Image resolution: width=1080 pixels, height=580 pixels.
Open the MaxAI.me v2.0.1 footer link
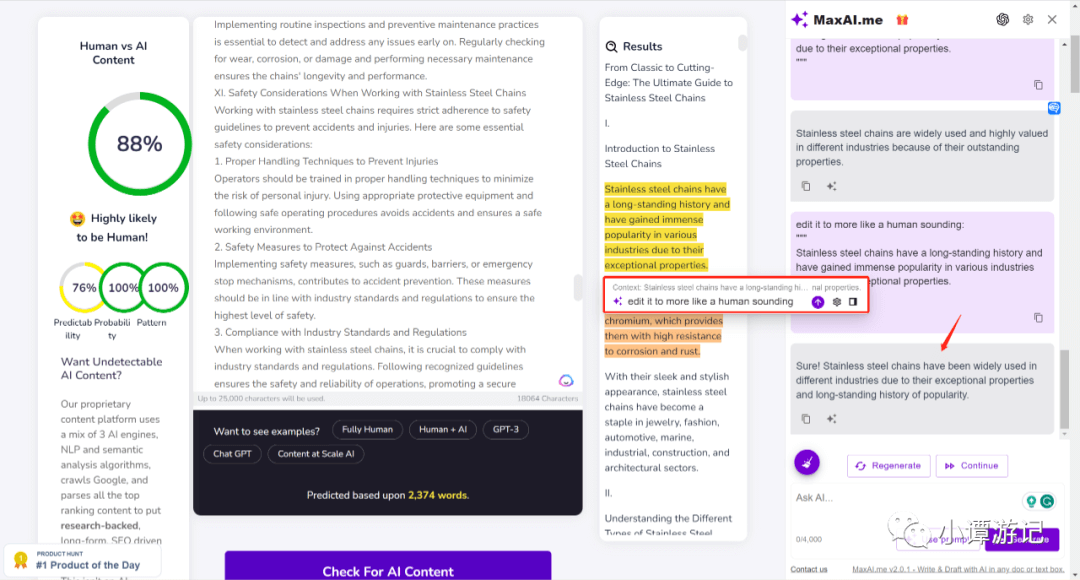(957, 570)
